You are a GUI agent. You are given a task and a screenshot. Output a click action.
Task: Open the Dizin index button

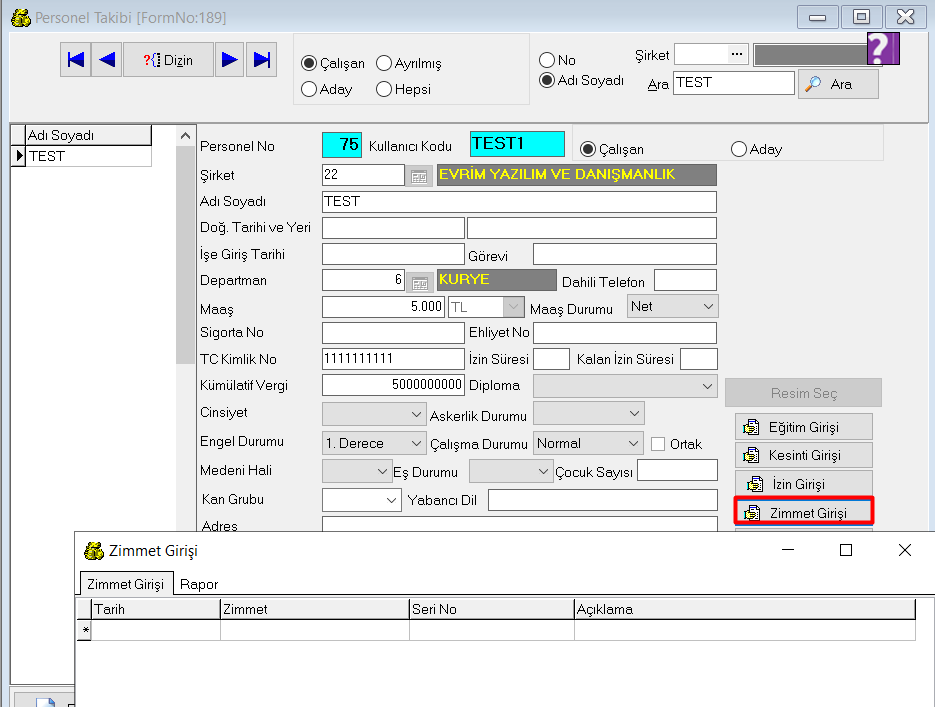(168, 60)
